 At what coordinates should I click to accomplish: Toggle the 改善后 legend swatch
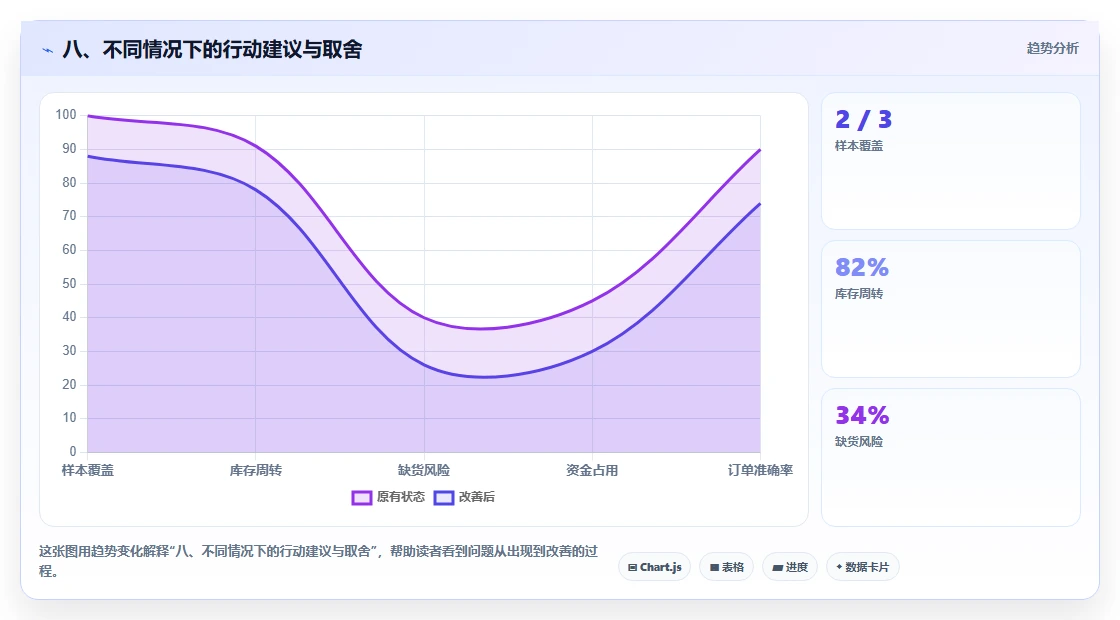tap(444, 497)
